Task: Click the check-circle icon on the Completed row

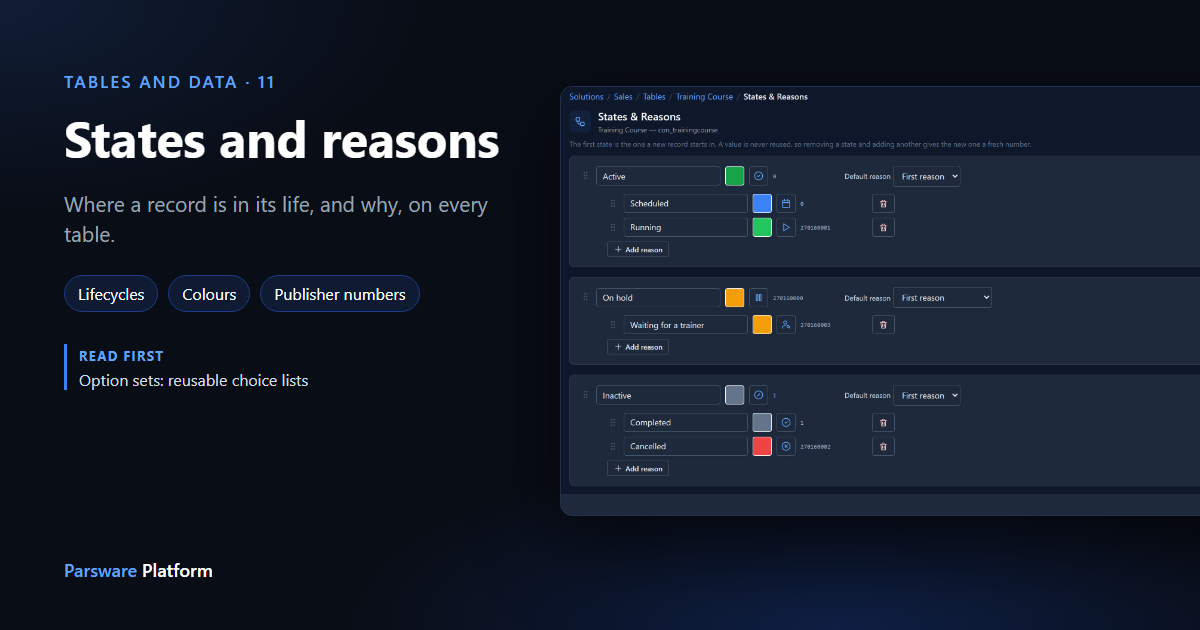Action: [x=786, y=422]
